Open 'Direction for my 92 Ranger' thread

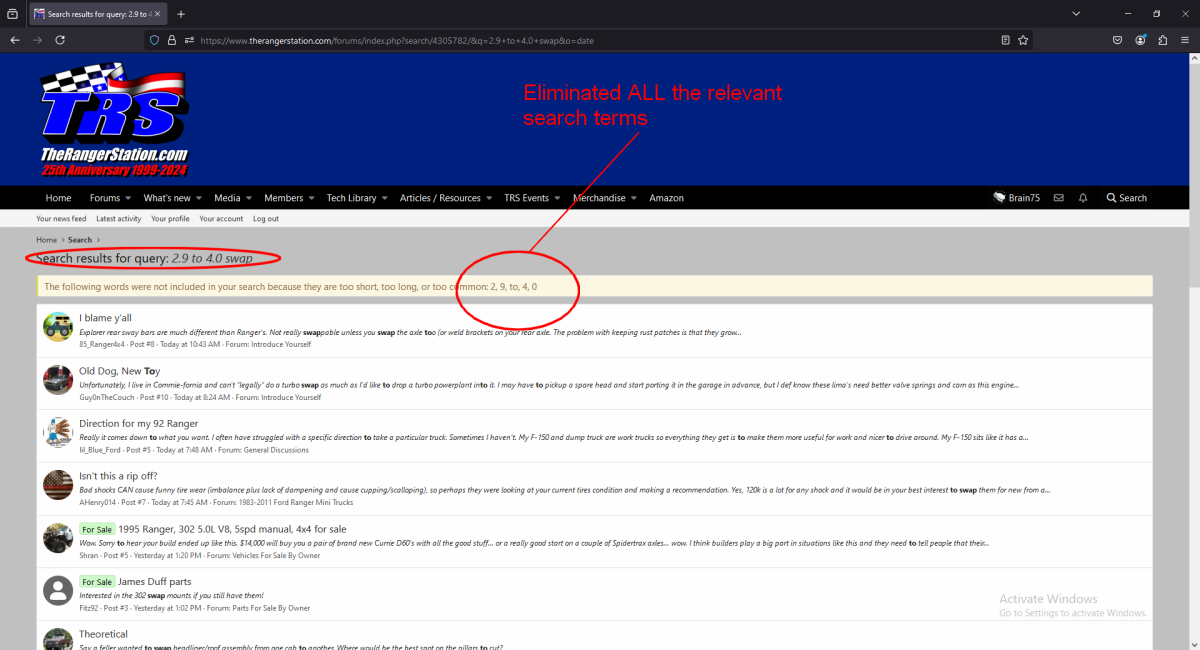139,423
